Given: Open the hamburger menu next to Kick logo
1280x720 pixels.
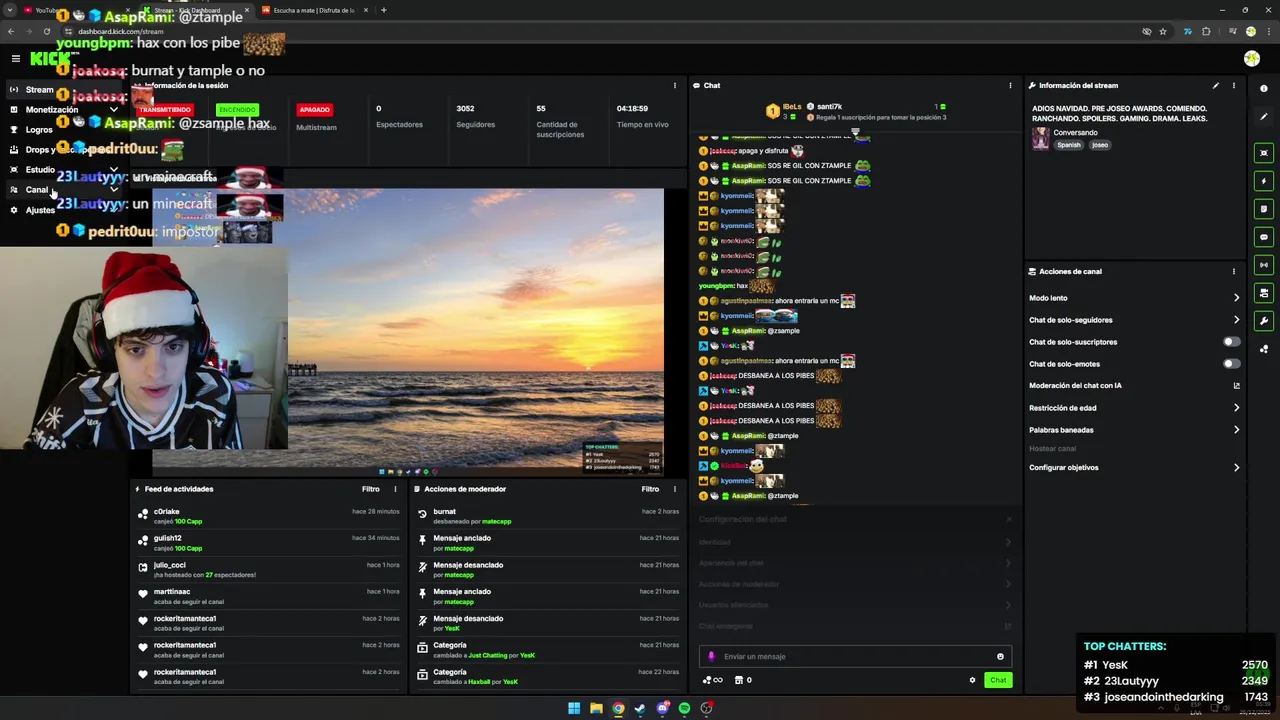Looking at the screenshot, I should click(x=15, y=59).
